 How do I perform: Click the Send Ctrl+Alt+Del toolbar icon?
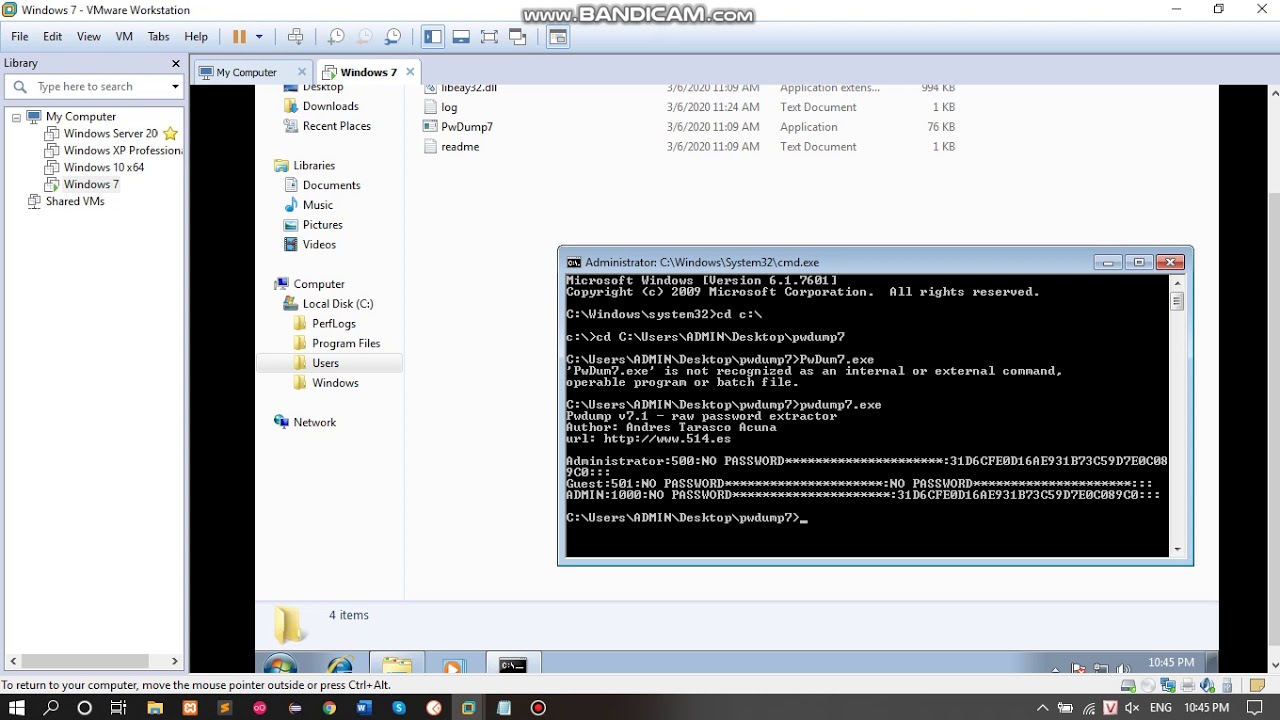click(296, 37)
